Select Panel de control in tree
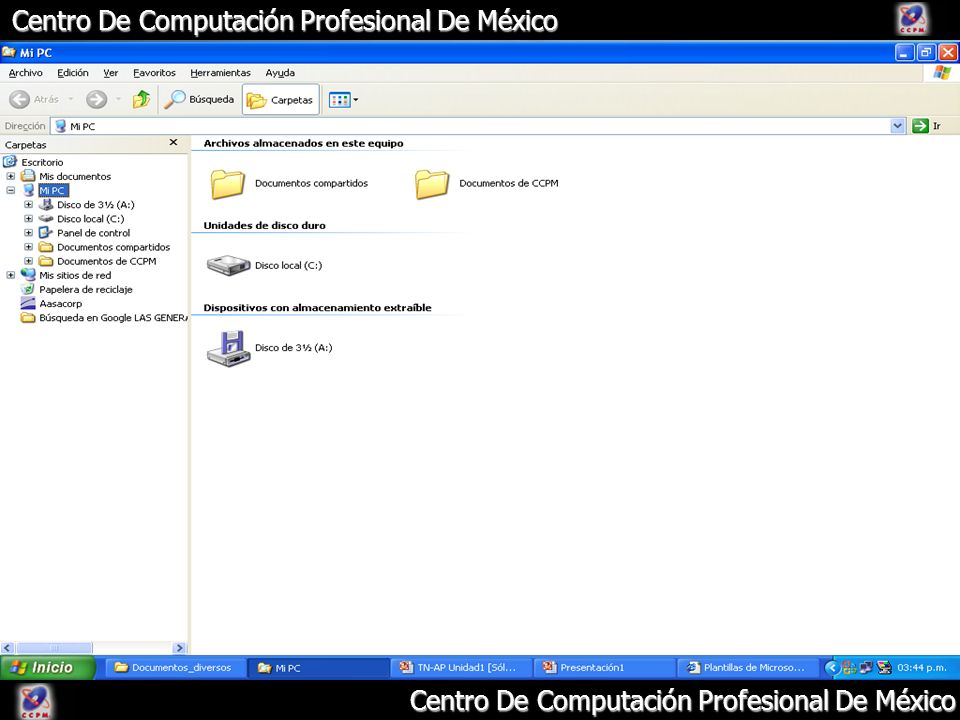Viewport: 960px width, 720px height. pos(94,233)
